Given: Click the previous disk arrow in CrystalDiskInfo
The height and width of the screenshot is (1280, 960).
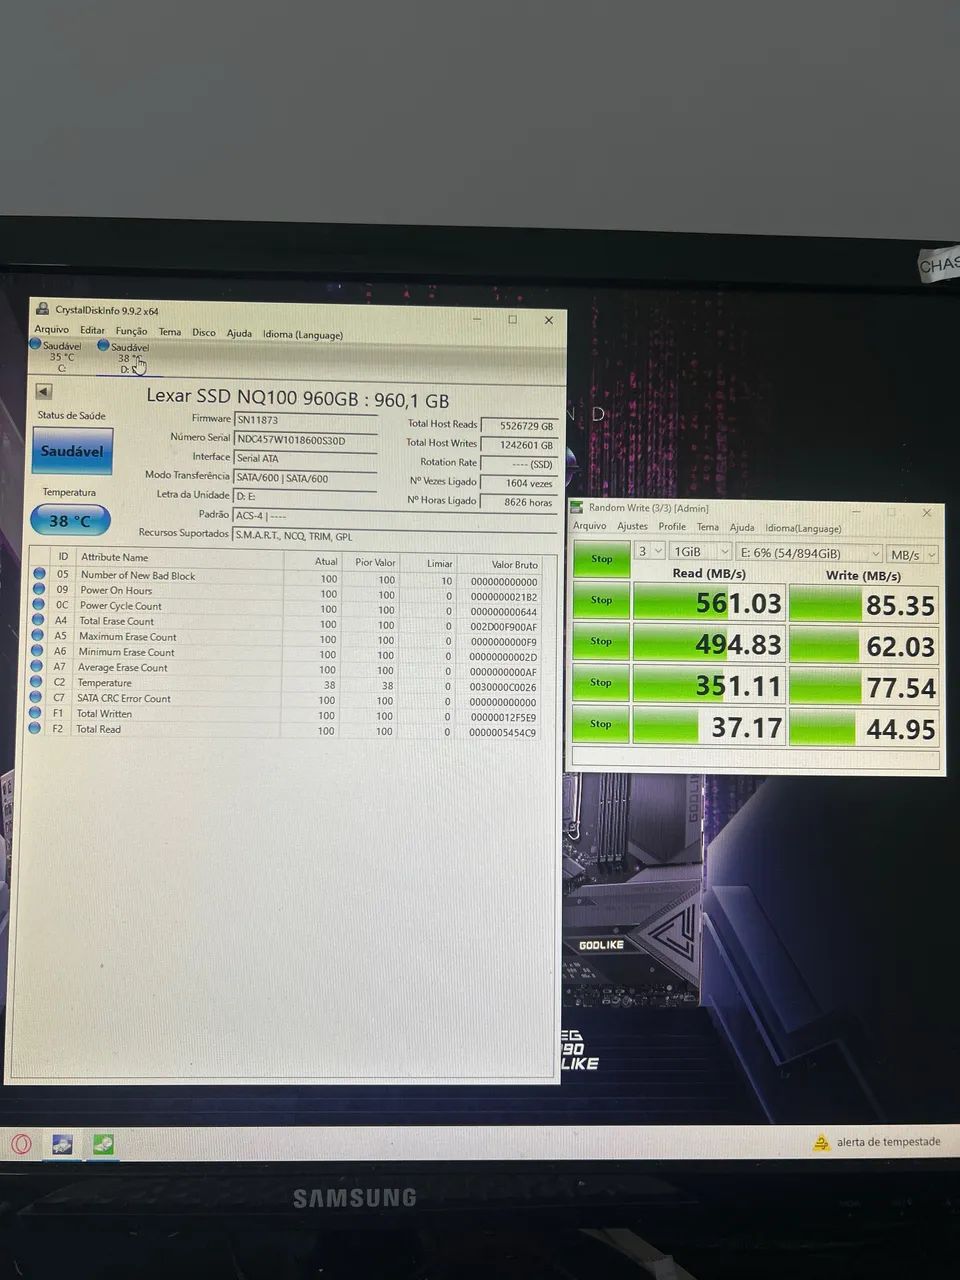Looking at the screenshot, I should 43,391.
